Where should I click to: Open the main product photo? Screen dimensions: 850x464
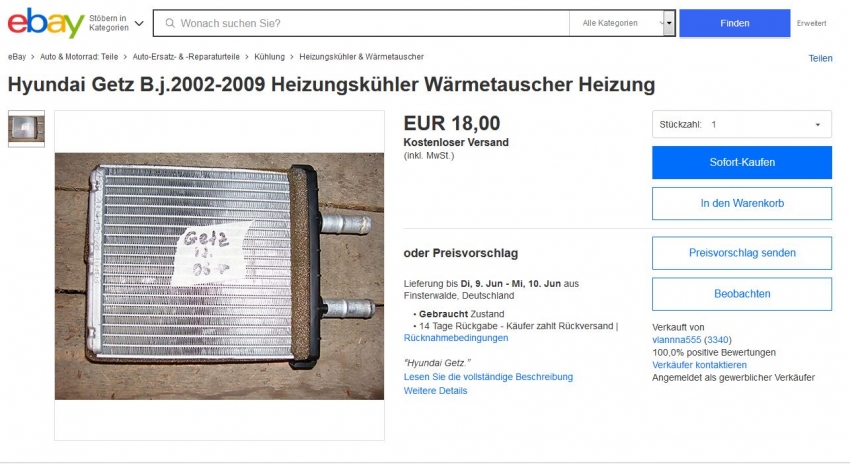pos(219,276)
